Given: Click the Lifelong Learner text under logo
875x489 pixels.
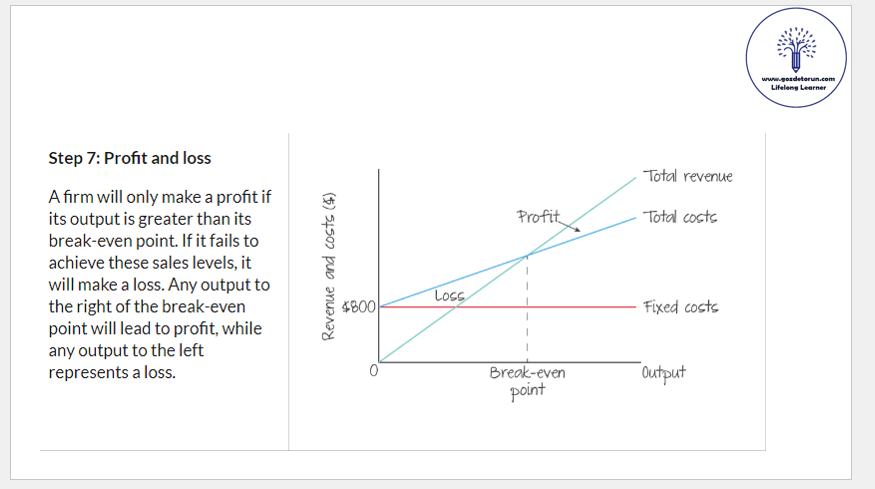Looking at the screenshot, I should 797,87.
